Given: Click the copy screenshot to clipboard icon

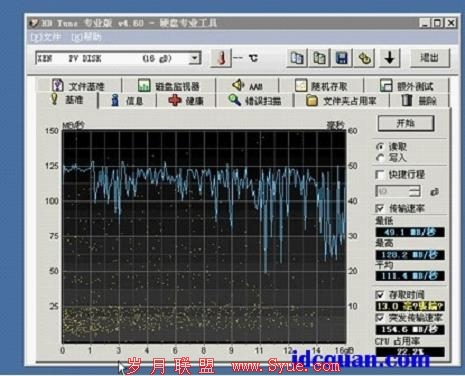Looking at the screenshot, I should (x=319, y=58).
